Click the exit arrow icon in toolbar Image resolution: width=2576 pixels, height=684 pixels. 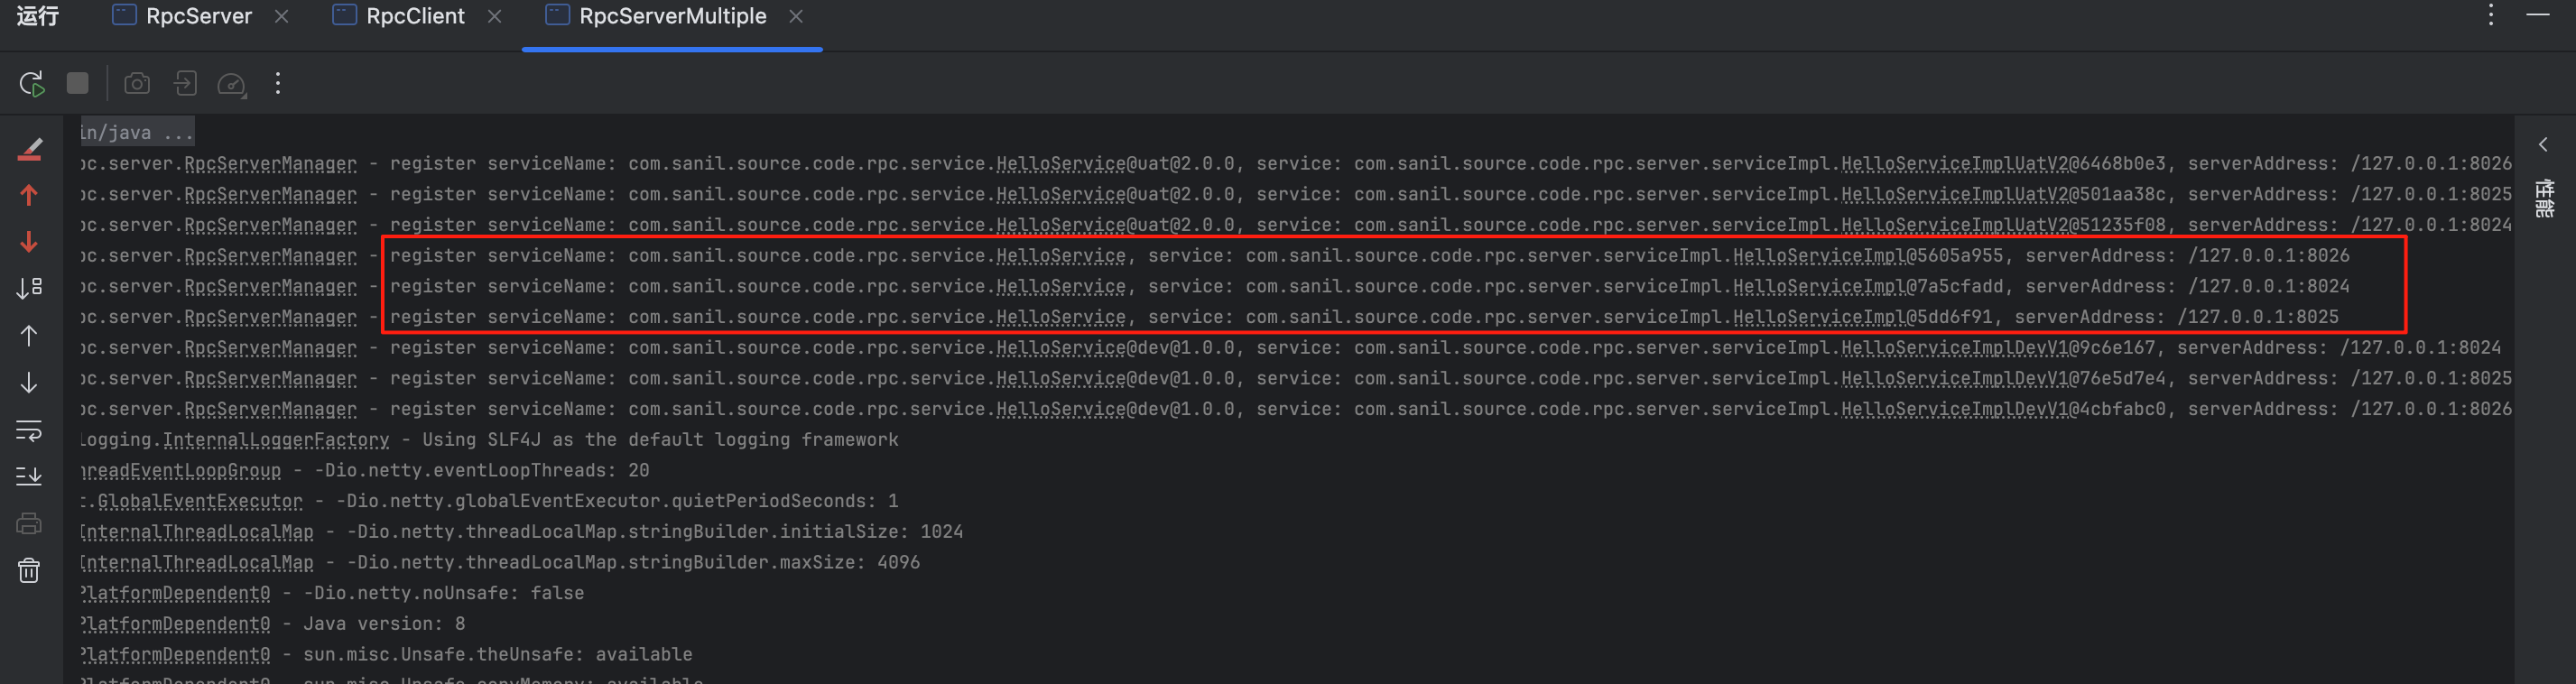coord(185,84)
